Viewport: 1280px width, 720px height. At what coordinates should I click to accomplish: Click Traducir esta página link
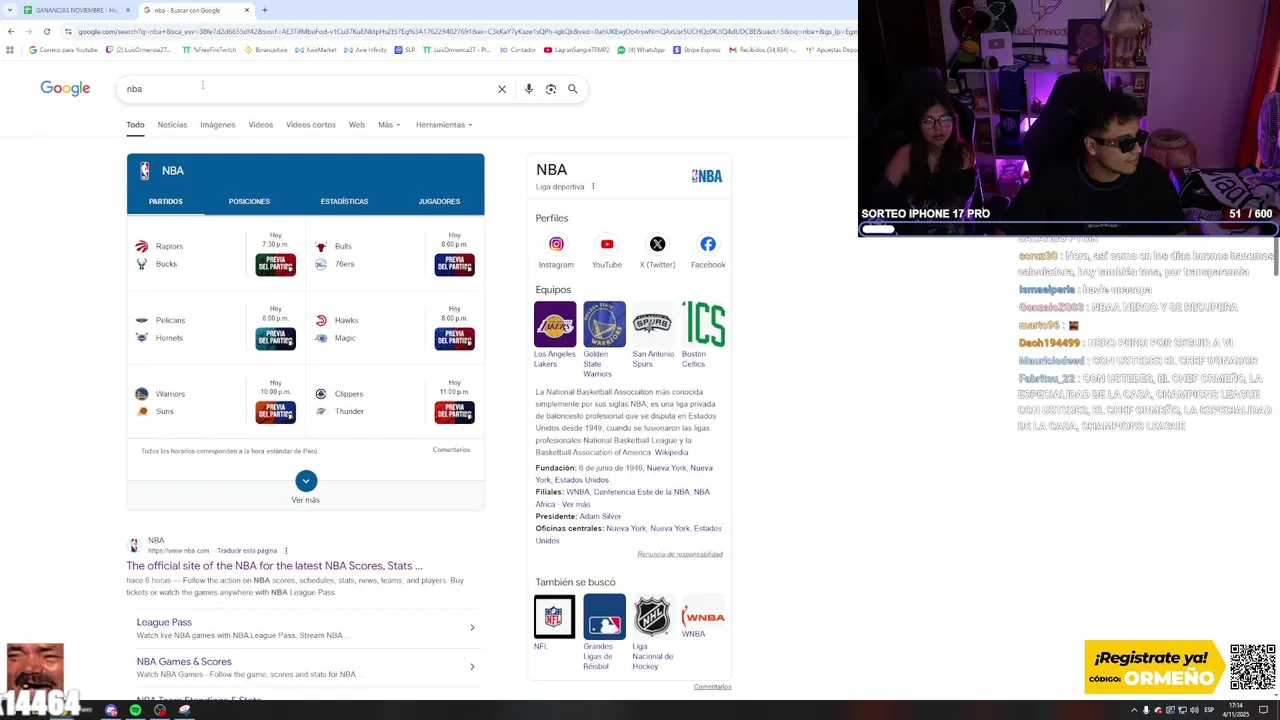[x=247, y=551]
